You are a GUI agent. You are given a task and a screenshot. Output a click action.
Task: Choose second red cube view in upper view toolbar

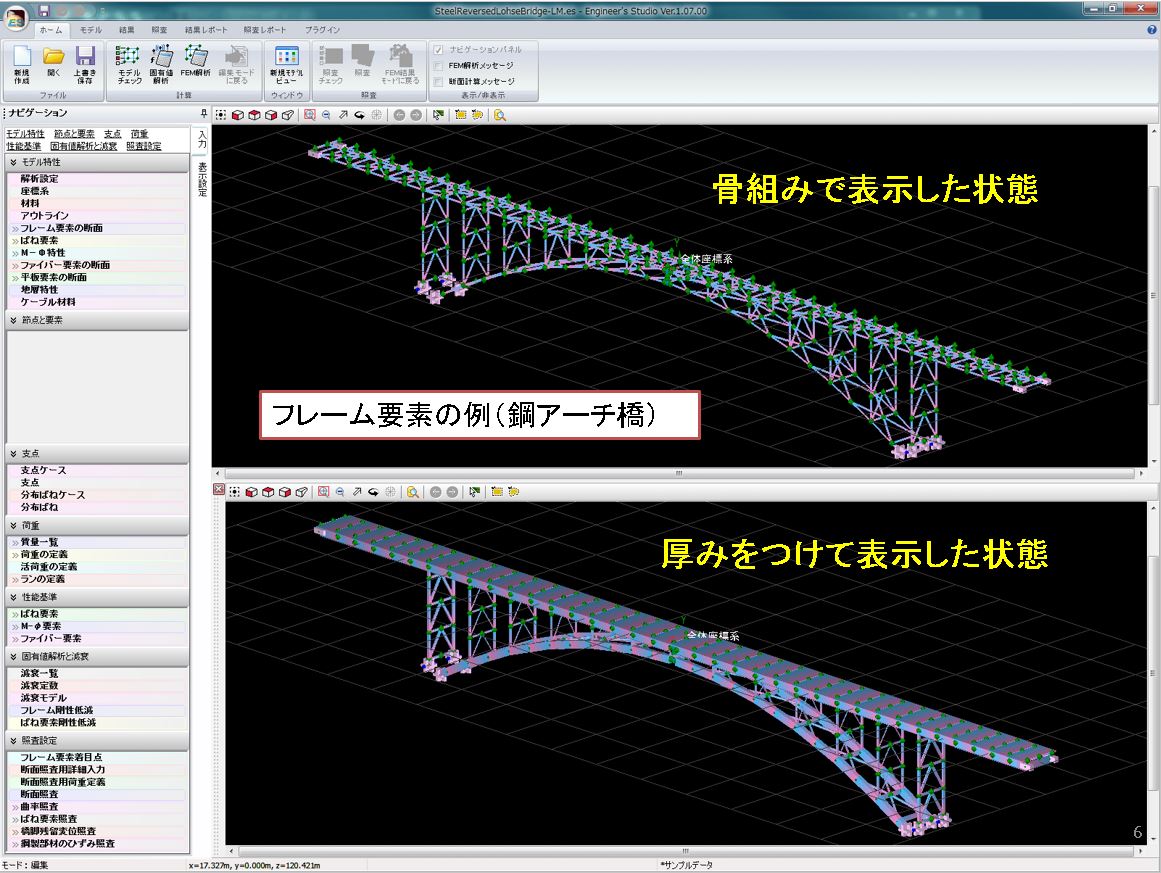click(x=254, y=115)
